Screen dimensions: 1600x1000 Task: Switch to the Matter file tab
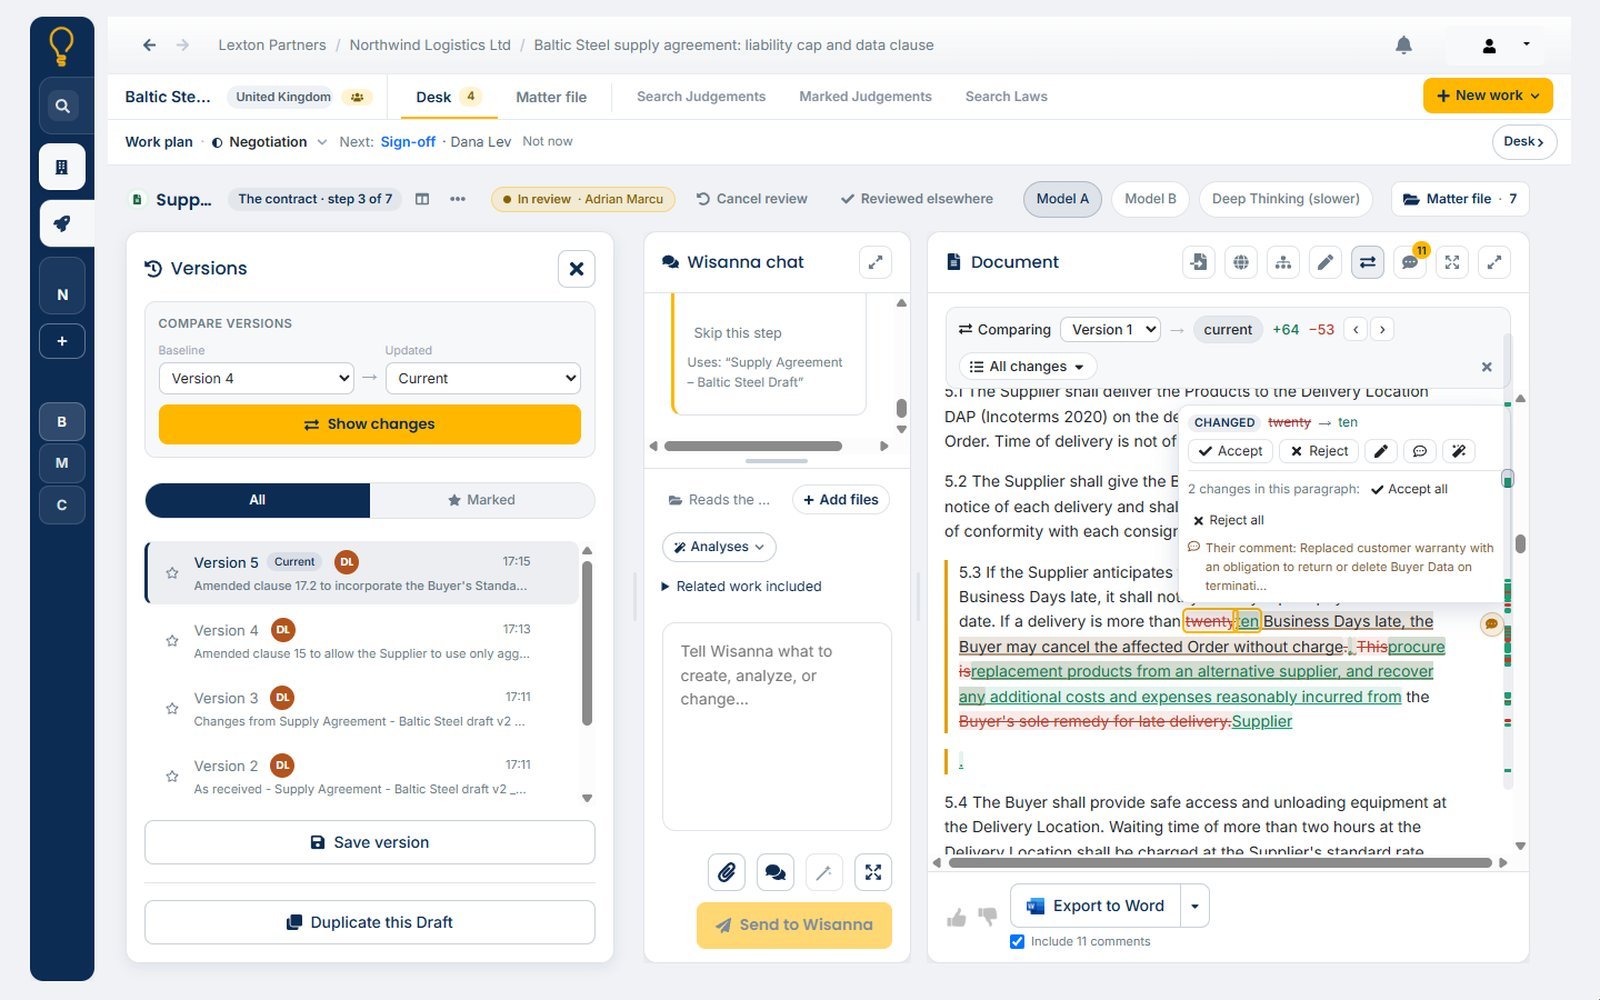[x=551, y=97]
